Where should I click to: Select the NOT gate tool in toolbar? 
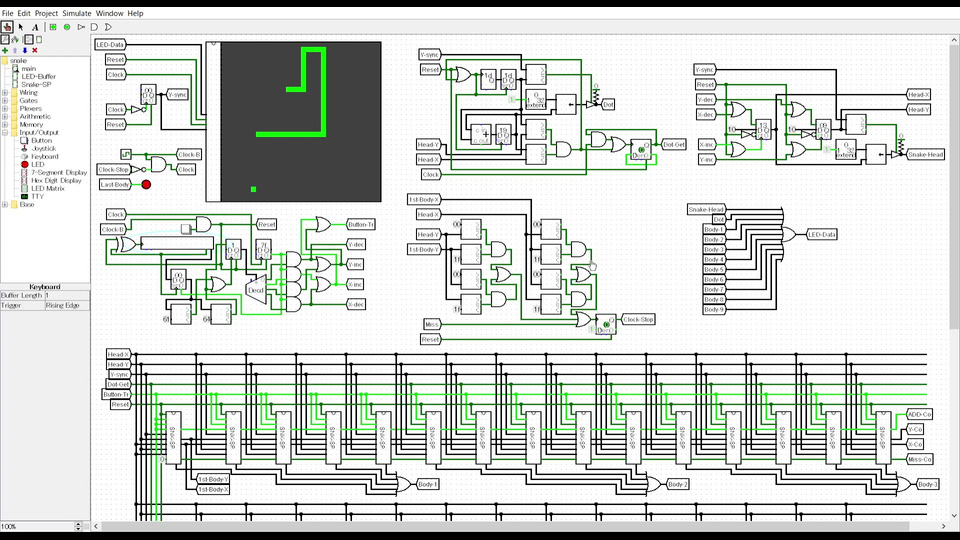[x=81, y=27]
